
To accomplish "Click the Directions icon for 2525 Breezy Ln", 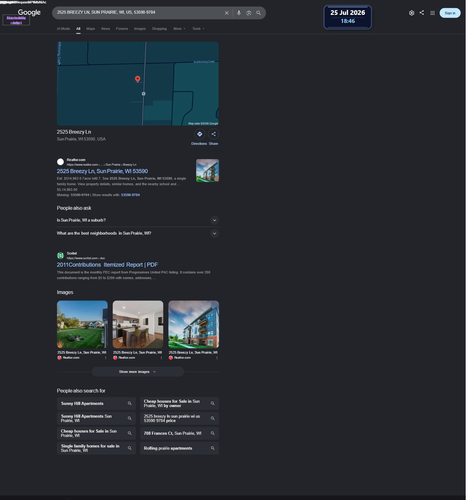I will point(199,134).
